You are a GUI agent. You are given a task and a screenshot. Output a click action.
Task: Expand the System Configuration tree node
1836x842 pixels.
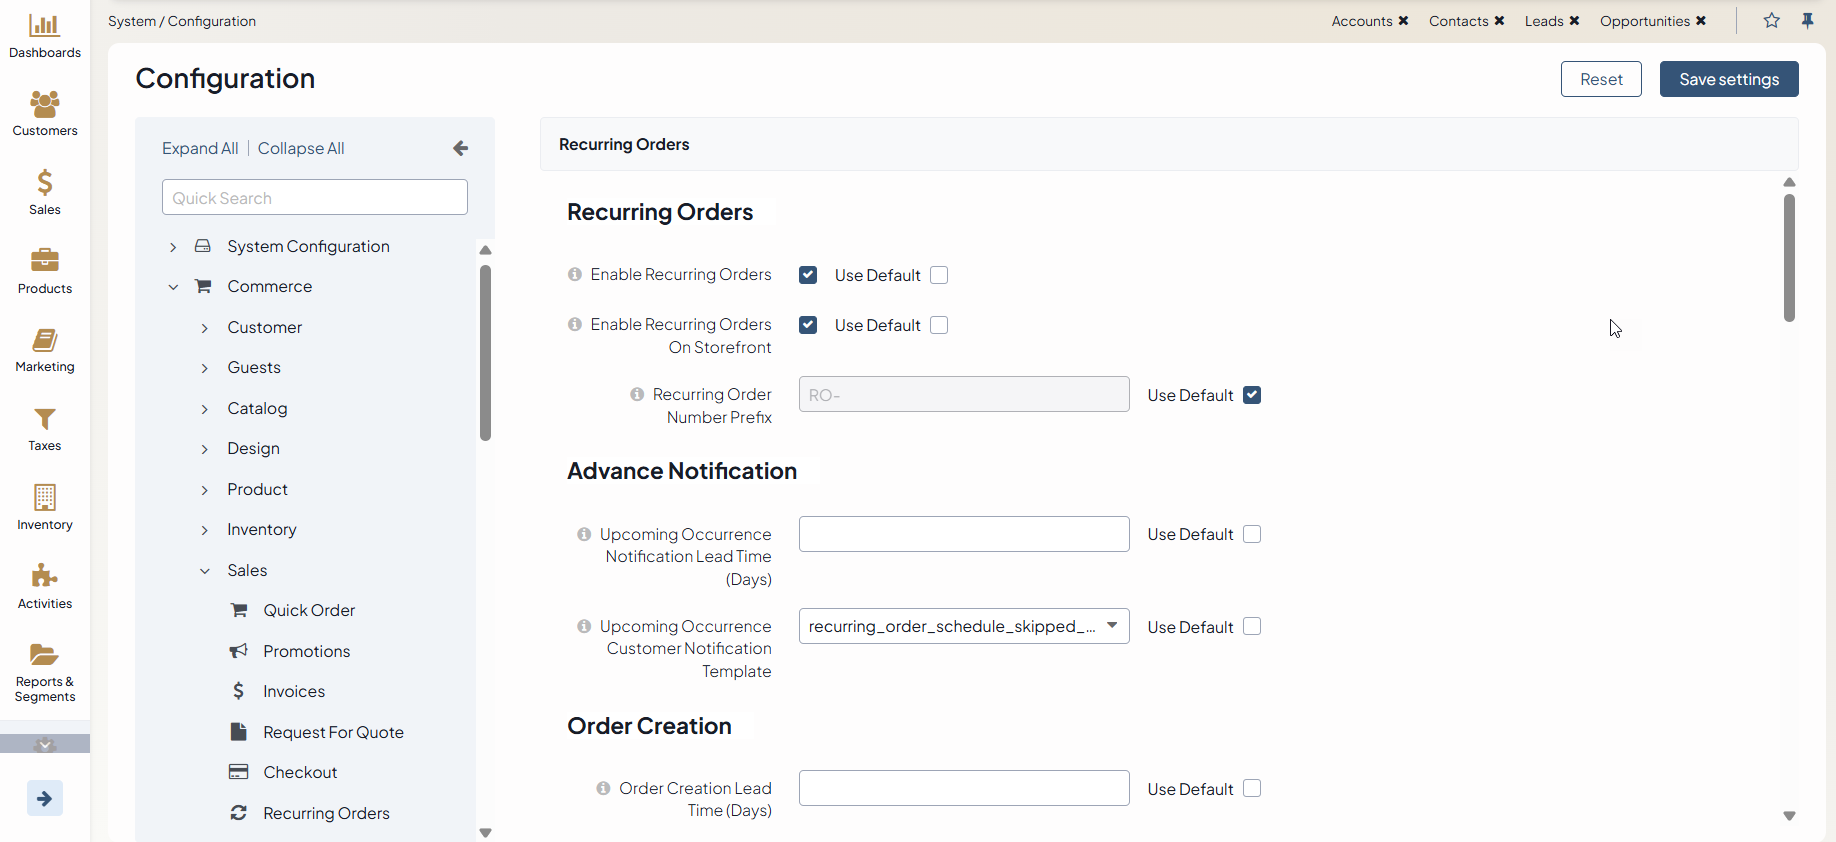173,247
